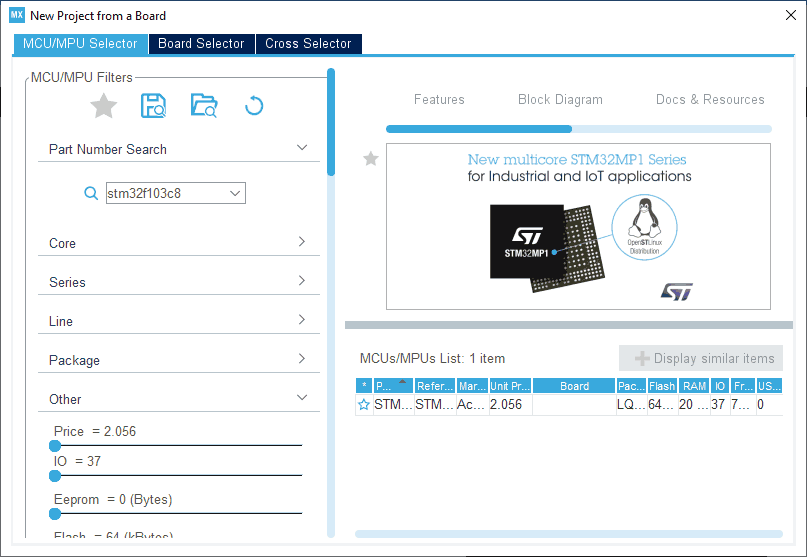Click the save search icon
807x557 pixels.
153,106
